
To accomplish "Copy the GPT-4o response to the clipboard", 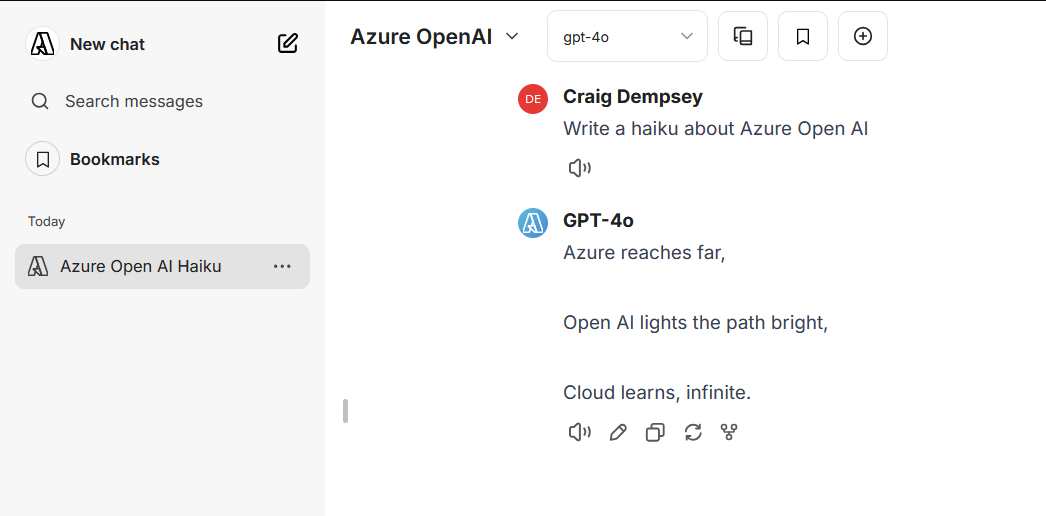I will (655, 433).
